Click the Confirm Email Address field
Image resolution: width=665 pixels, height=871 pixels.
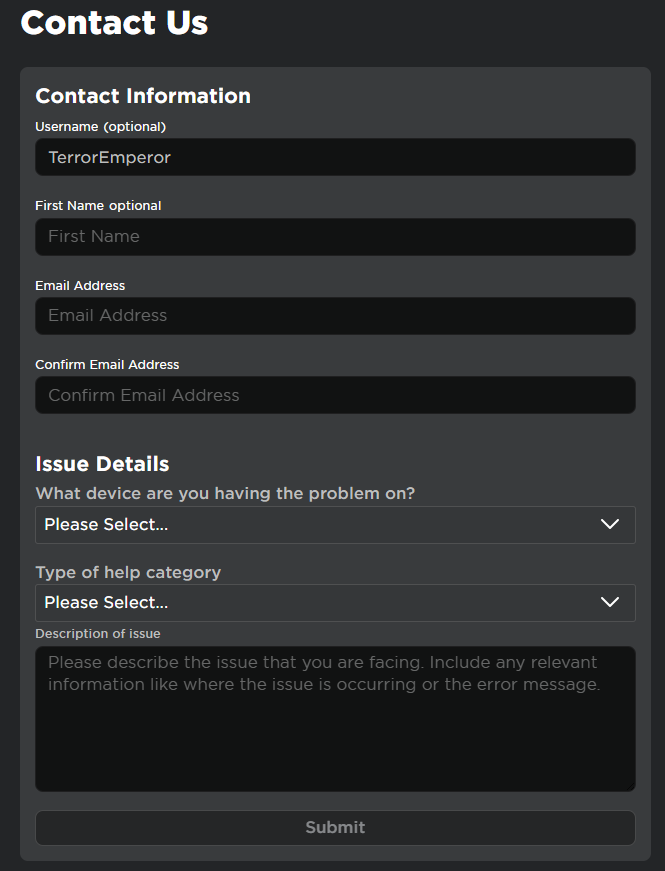coord(335,394)
